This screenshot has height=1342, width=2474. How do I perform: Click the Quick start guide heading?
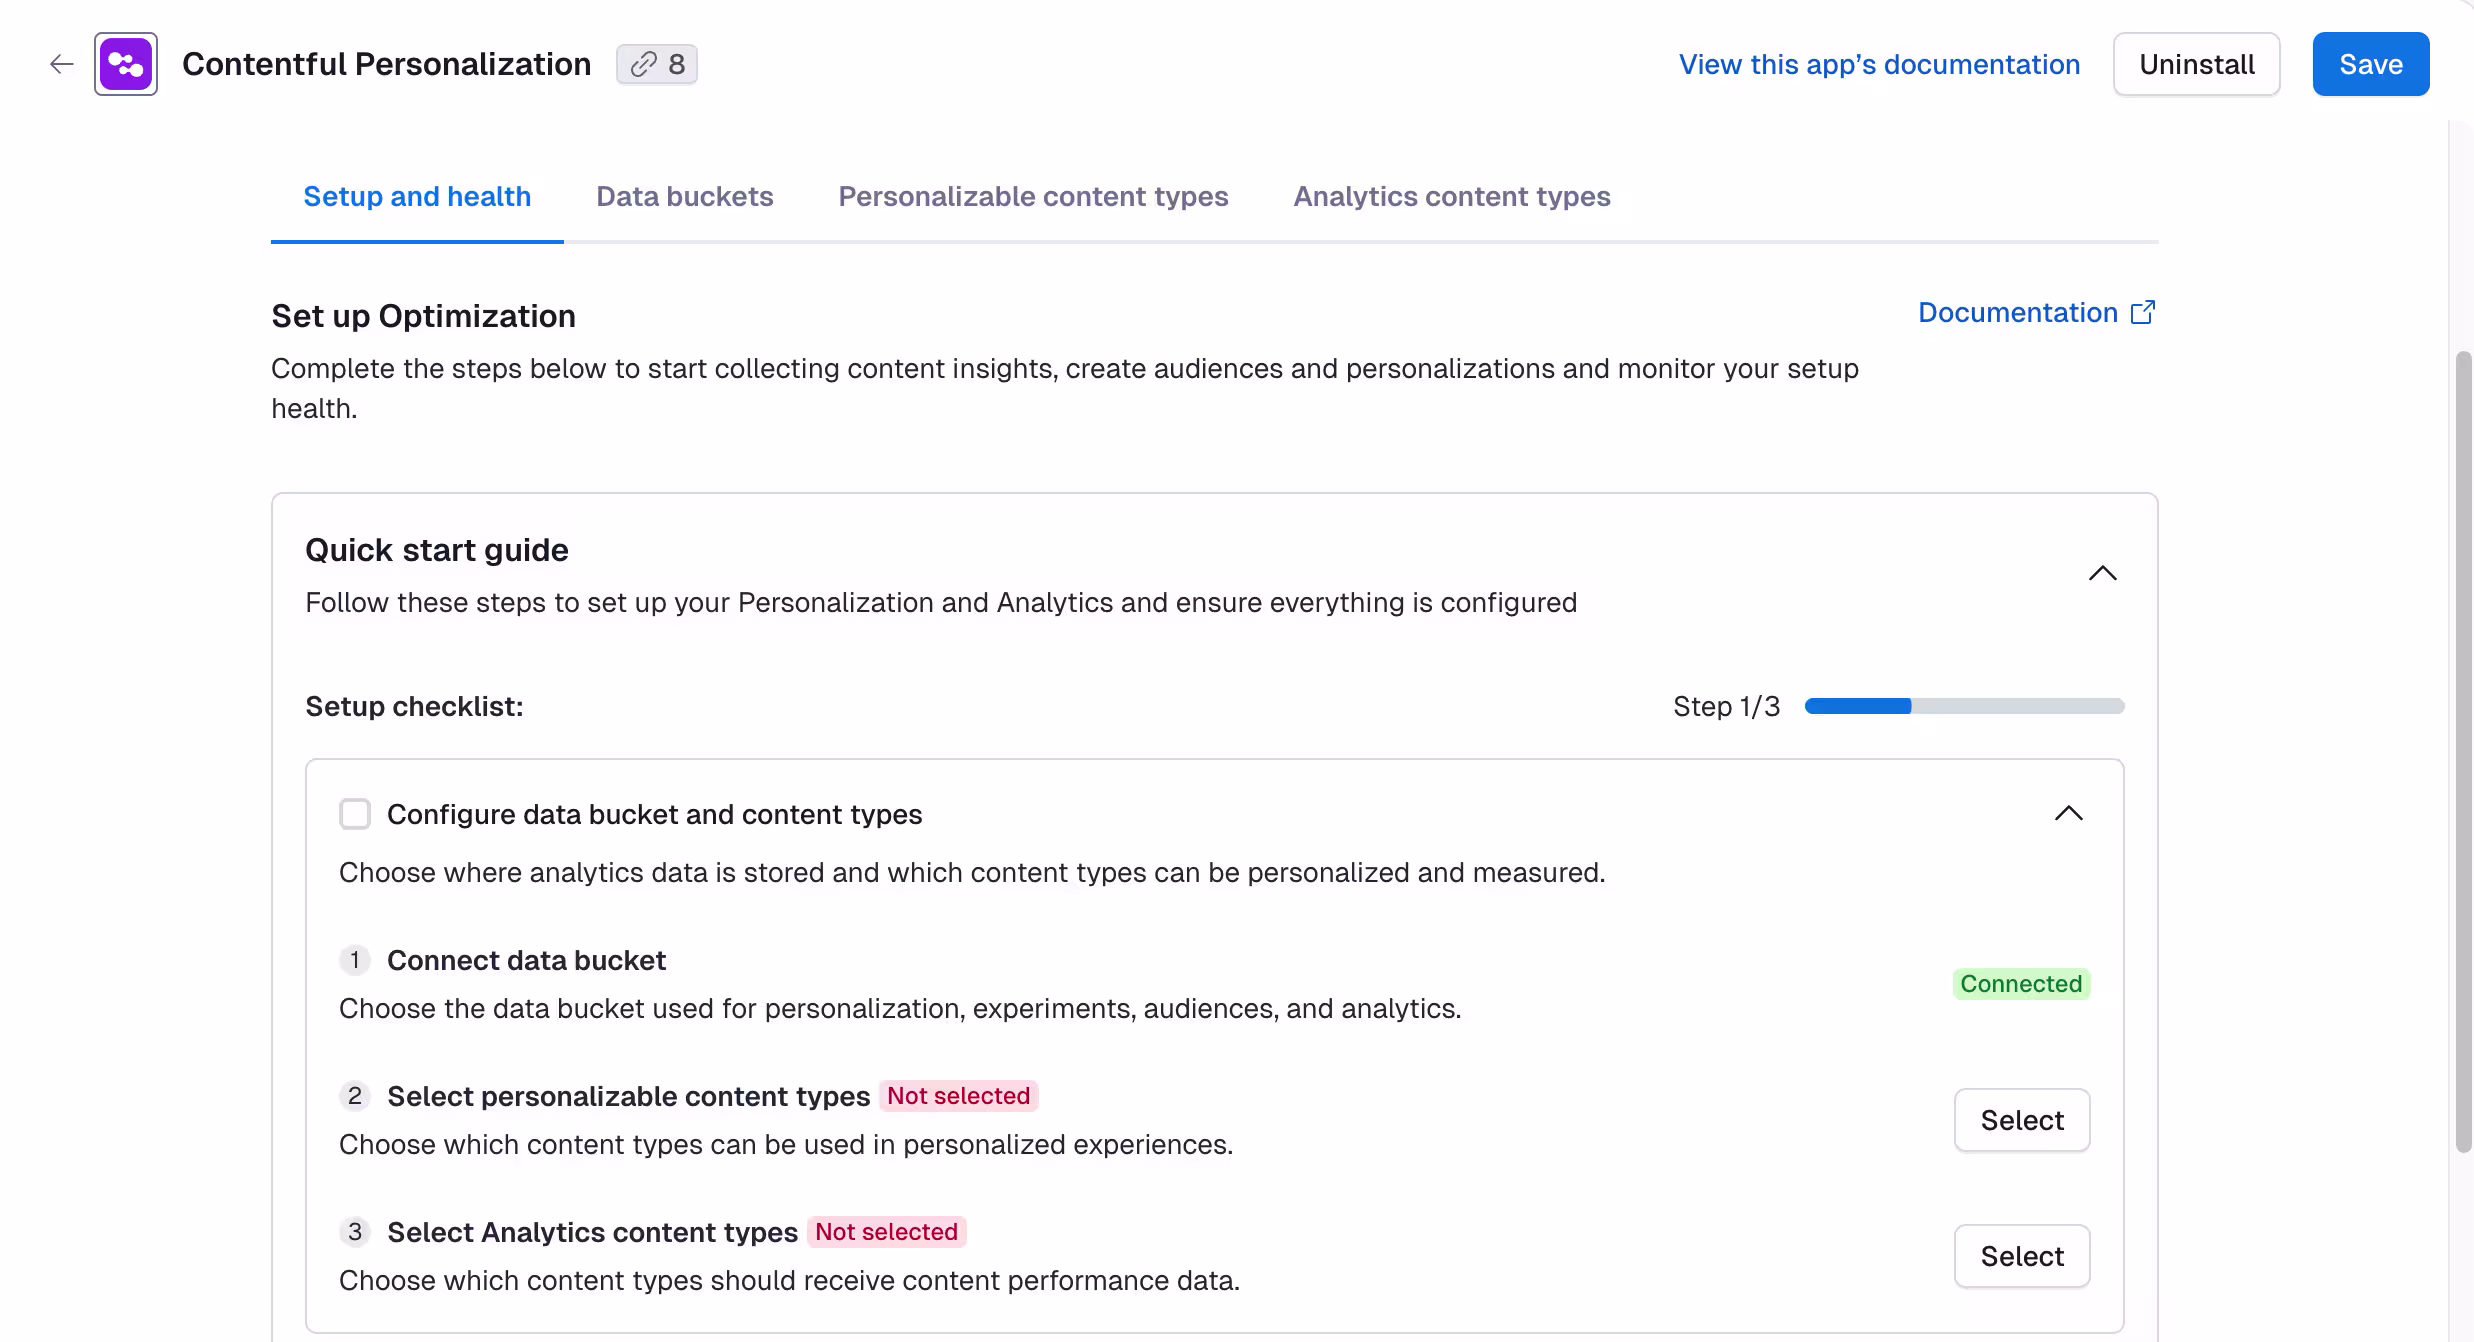(437, 550)
